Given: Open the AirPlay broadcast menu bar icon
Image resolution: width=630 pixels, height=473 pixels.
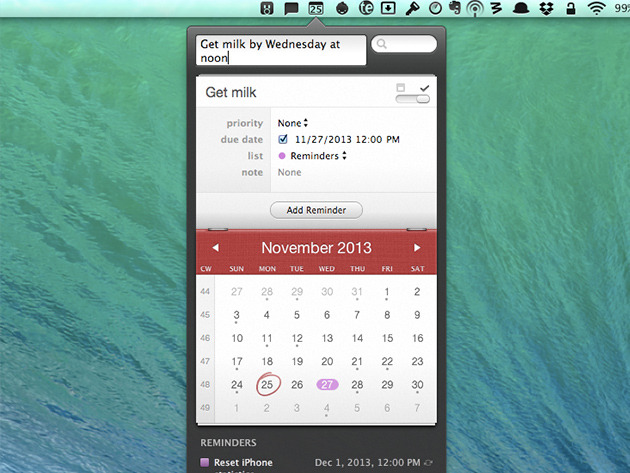Looking at the screenshot, I should tap(475, 8).
